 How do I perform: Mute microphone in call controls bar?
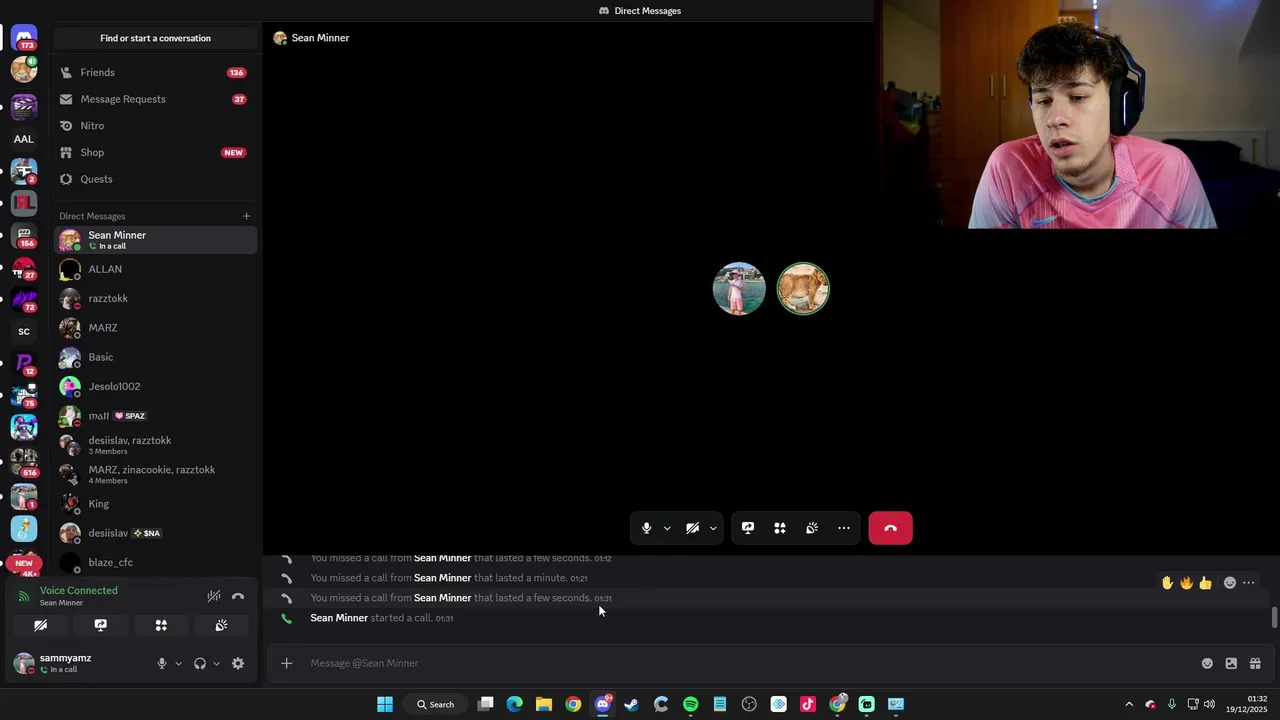[646, 528]
